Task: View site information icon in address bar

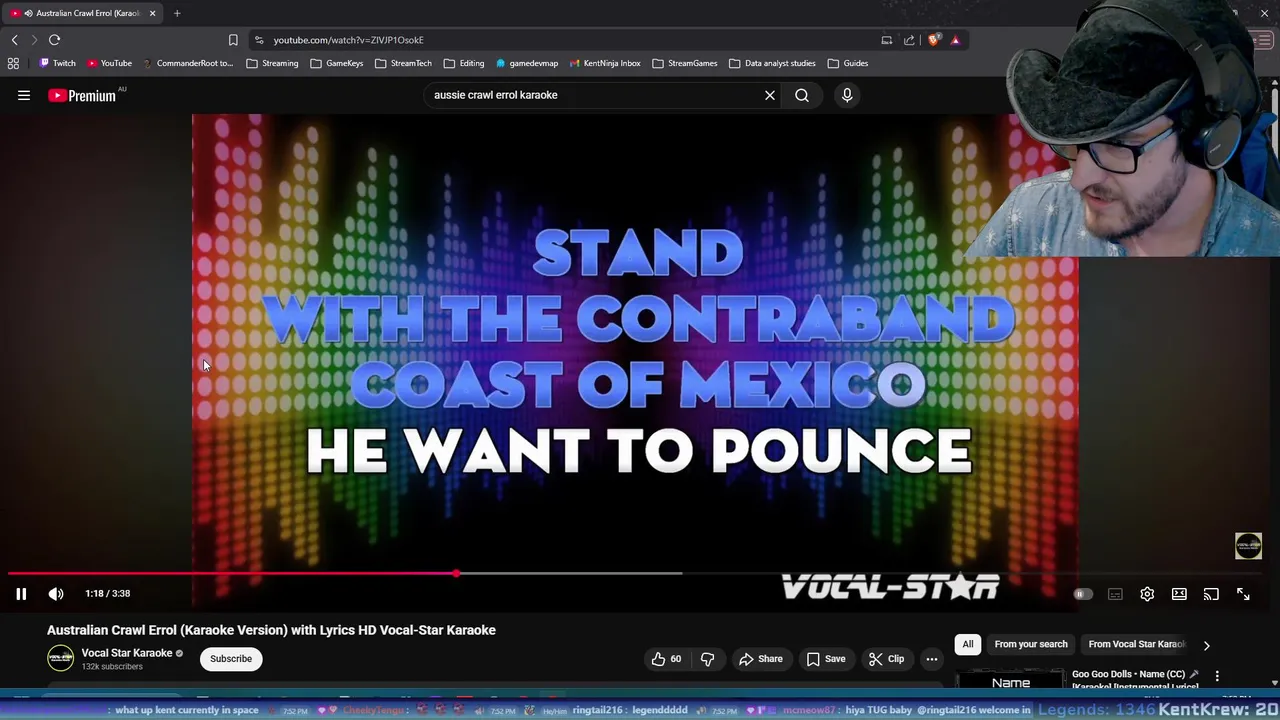Action: pos(259,40)
